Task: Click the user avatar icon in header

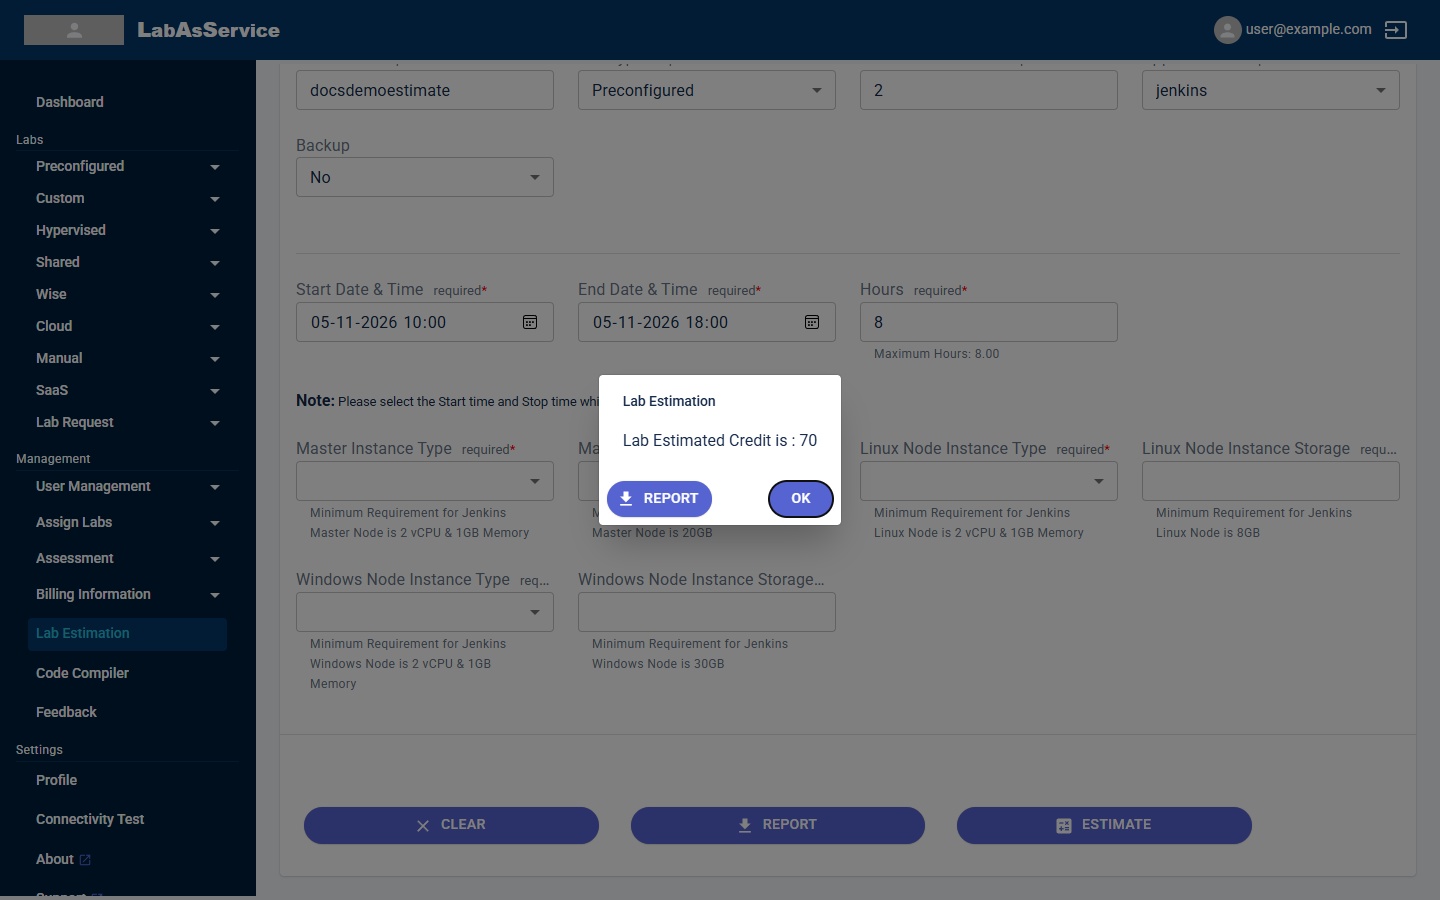Action: click(1227, 30)
